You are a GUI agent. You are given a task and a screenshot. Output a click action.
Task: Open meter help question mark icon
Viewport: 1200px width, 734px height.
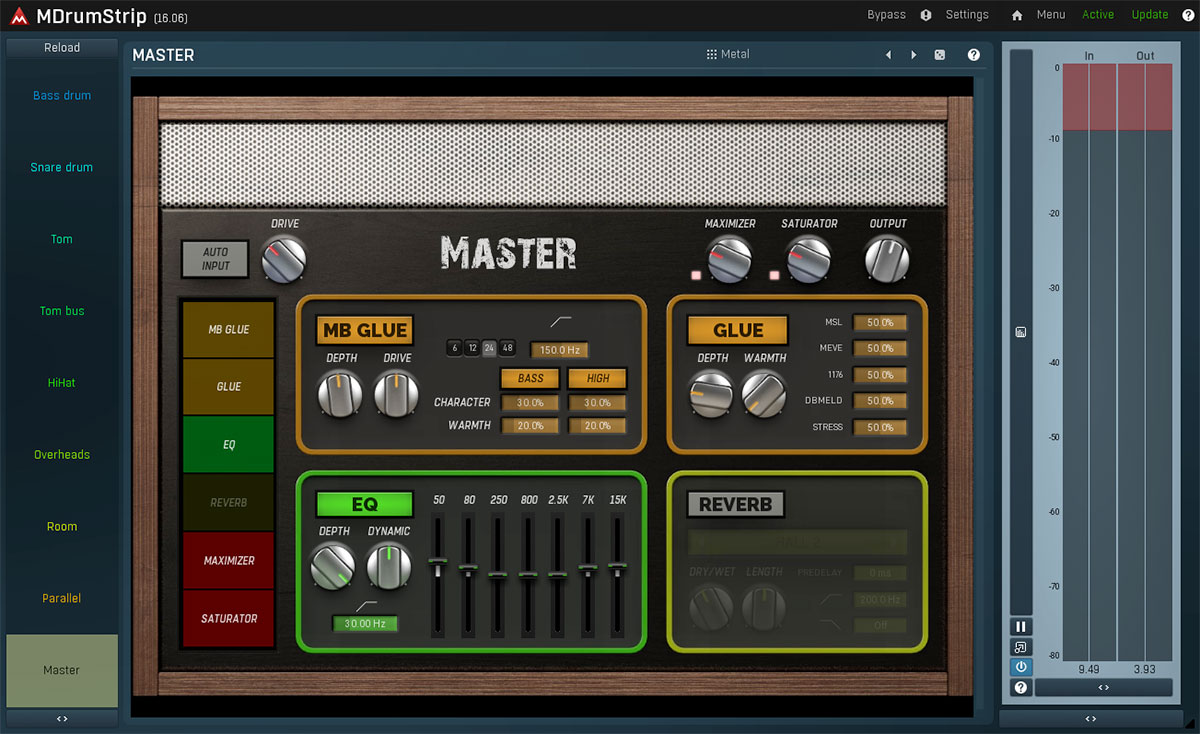pos(1020,688)
